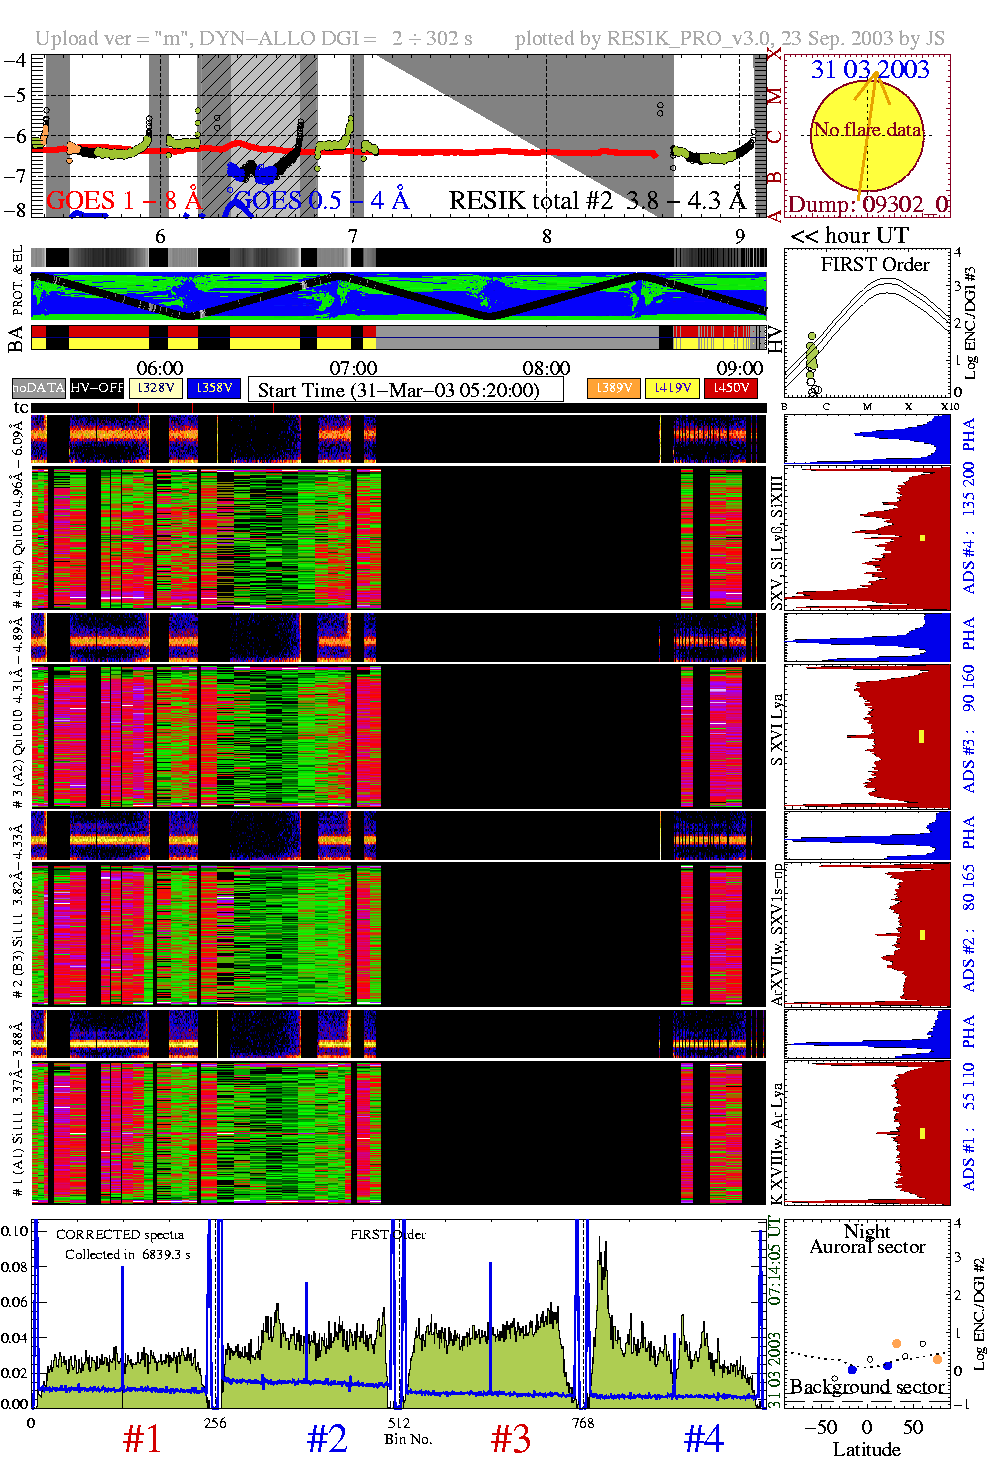Image resolution: width=1004 pixels, height=1477 pixels.
Task: Click the red 1450V legend swatch
Action: [x=731, y=388]
